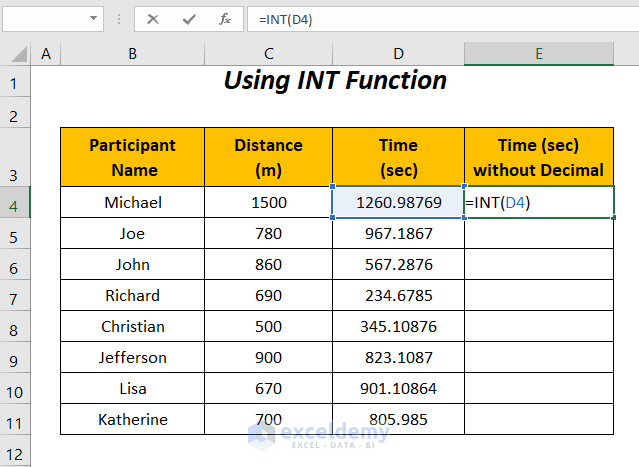Click the three-dot formula bar resize handle
The image size is (639, 467).
click(120, 18)
